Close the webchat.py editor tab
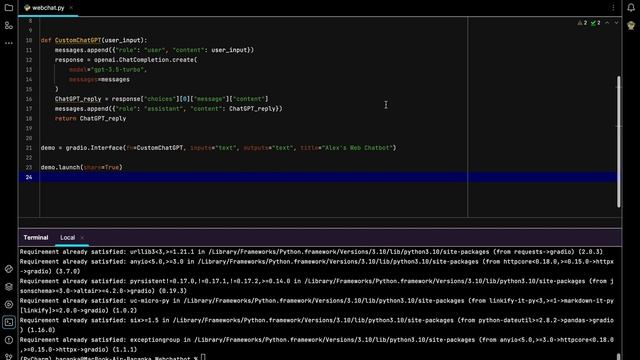This screenshot has height=360, width=640. pyautogui.click(x=71, y=8)
